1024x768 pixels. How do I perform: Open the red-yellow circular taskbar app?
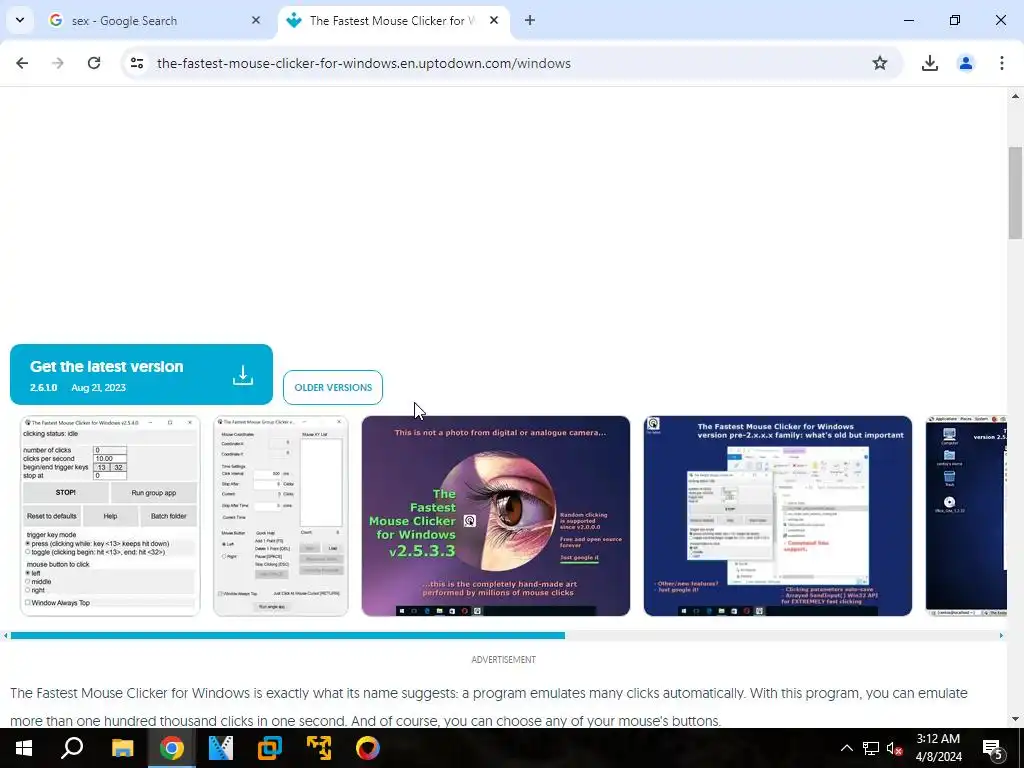[x=368, y=748]
